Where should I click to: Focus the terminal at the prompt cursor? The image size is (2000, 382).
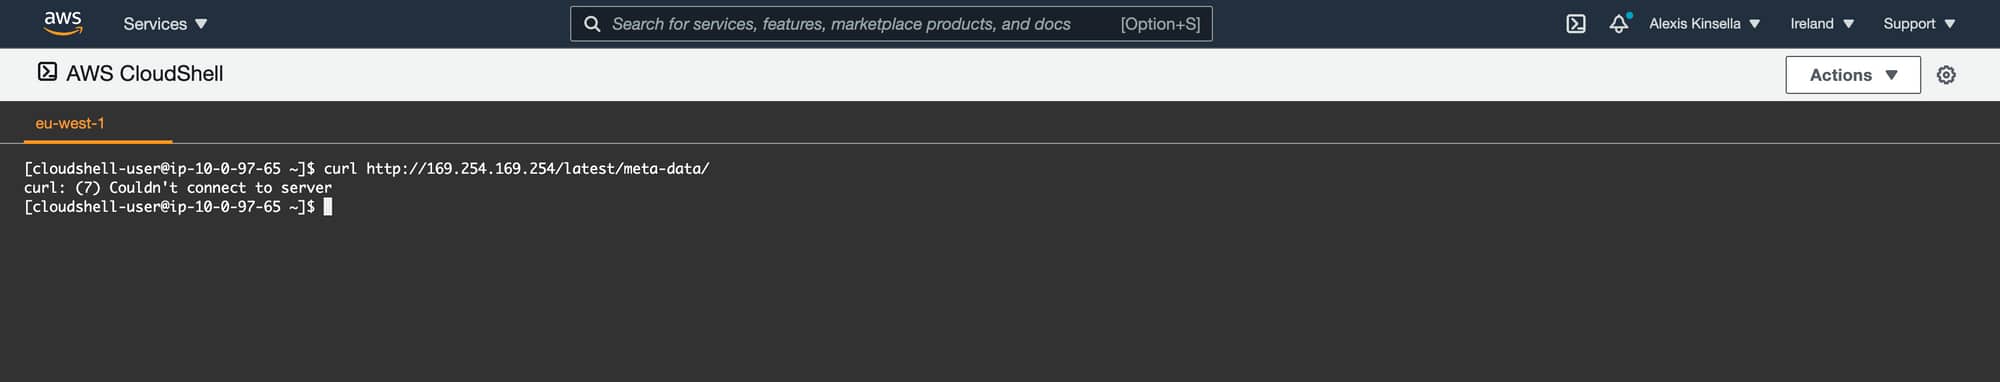click(x=328, y=207)
